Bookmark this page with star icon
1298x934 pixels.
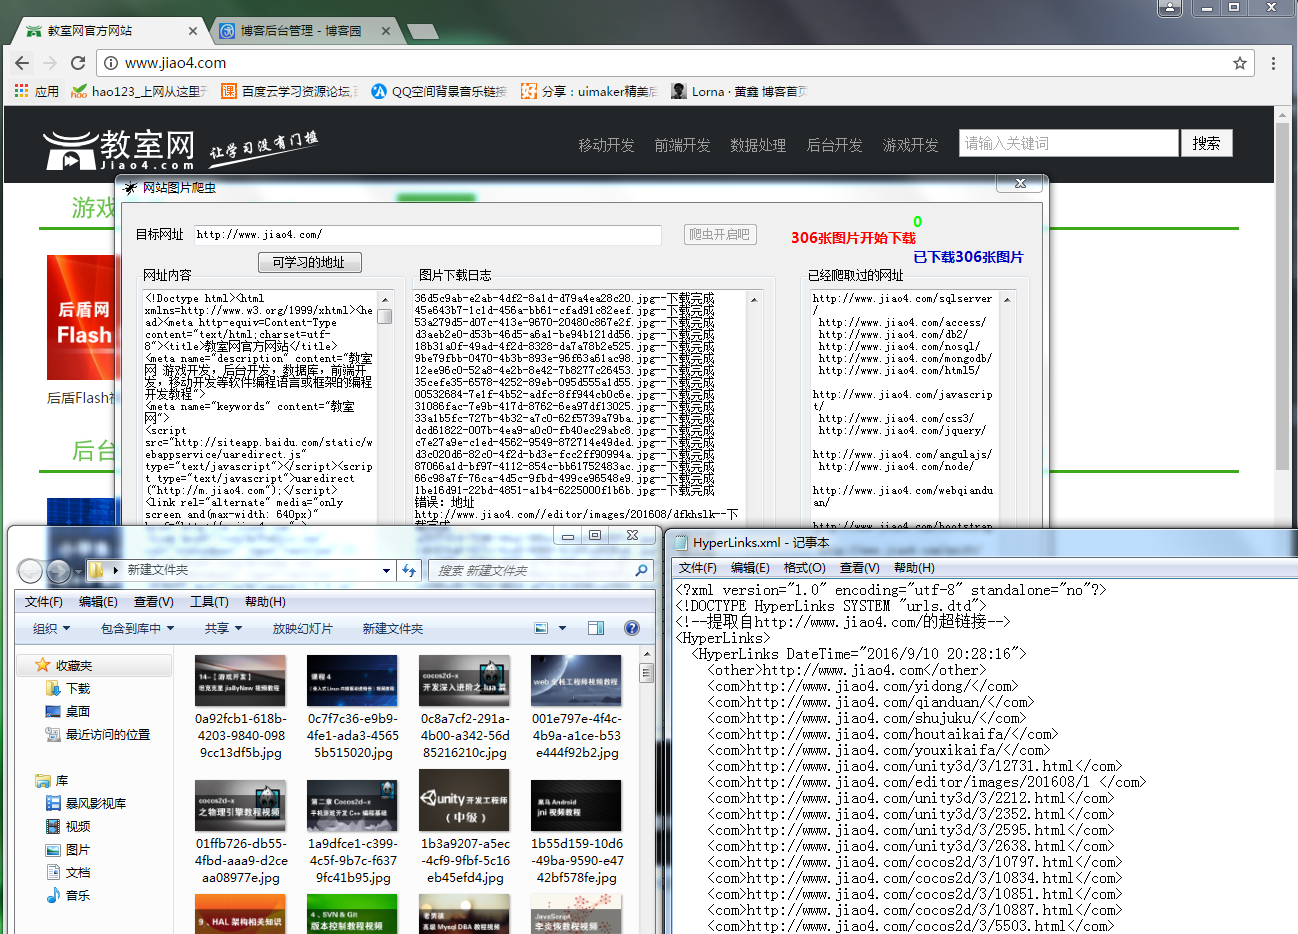[x=1240, y=63]
